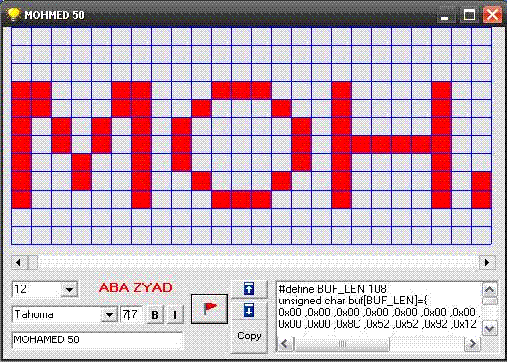Viewport: 507px width, 362px height.
Task: Open the Tahoma font dropdown
Action: click(109, 314)
